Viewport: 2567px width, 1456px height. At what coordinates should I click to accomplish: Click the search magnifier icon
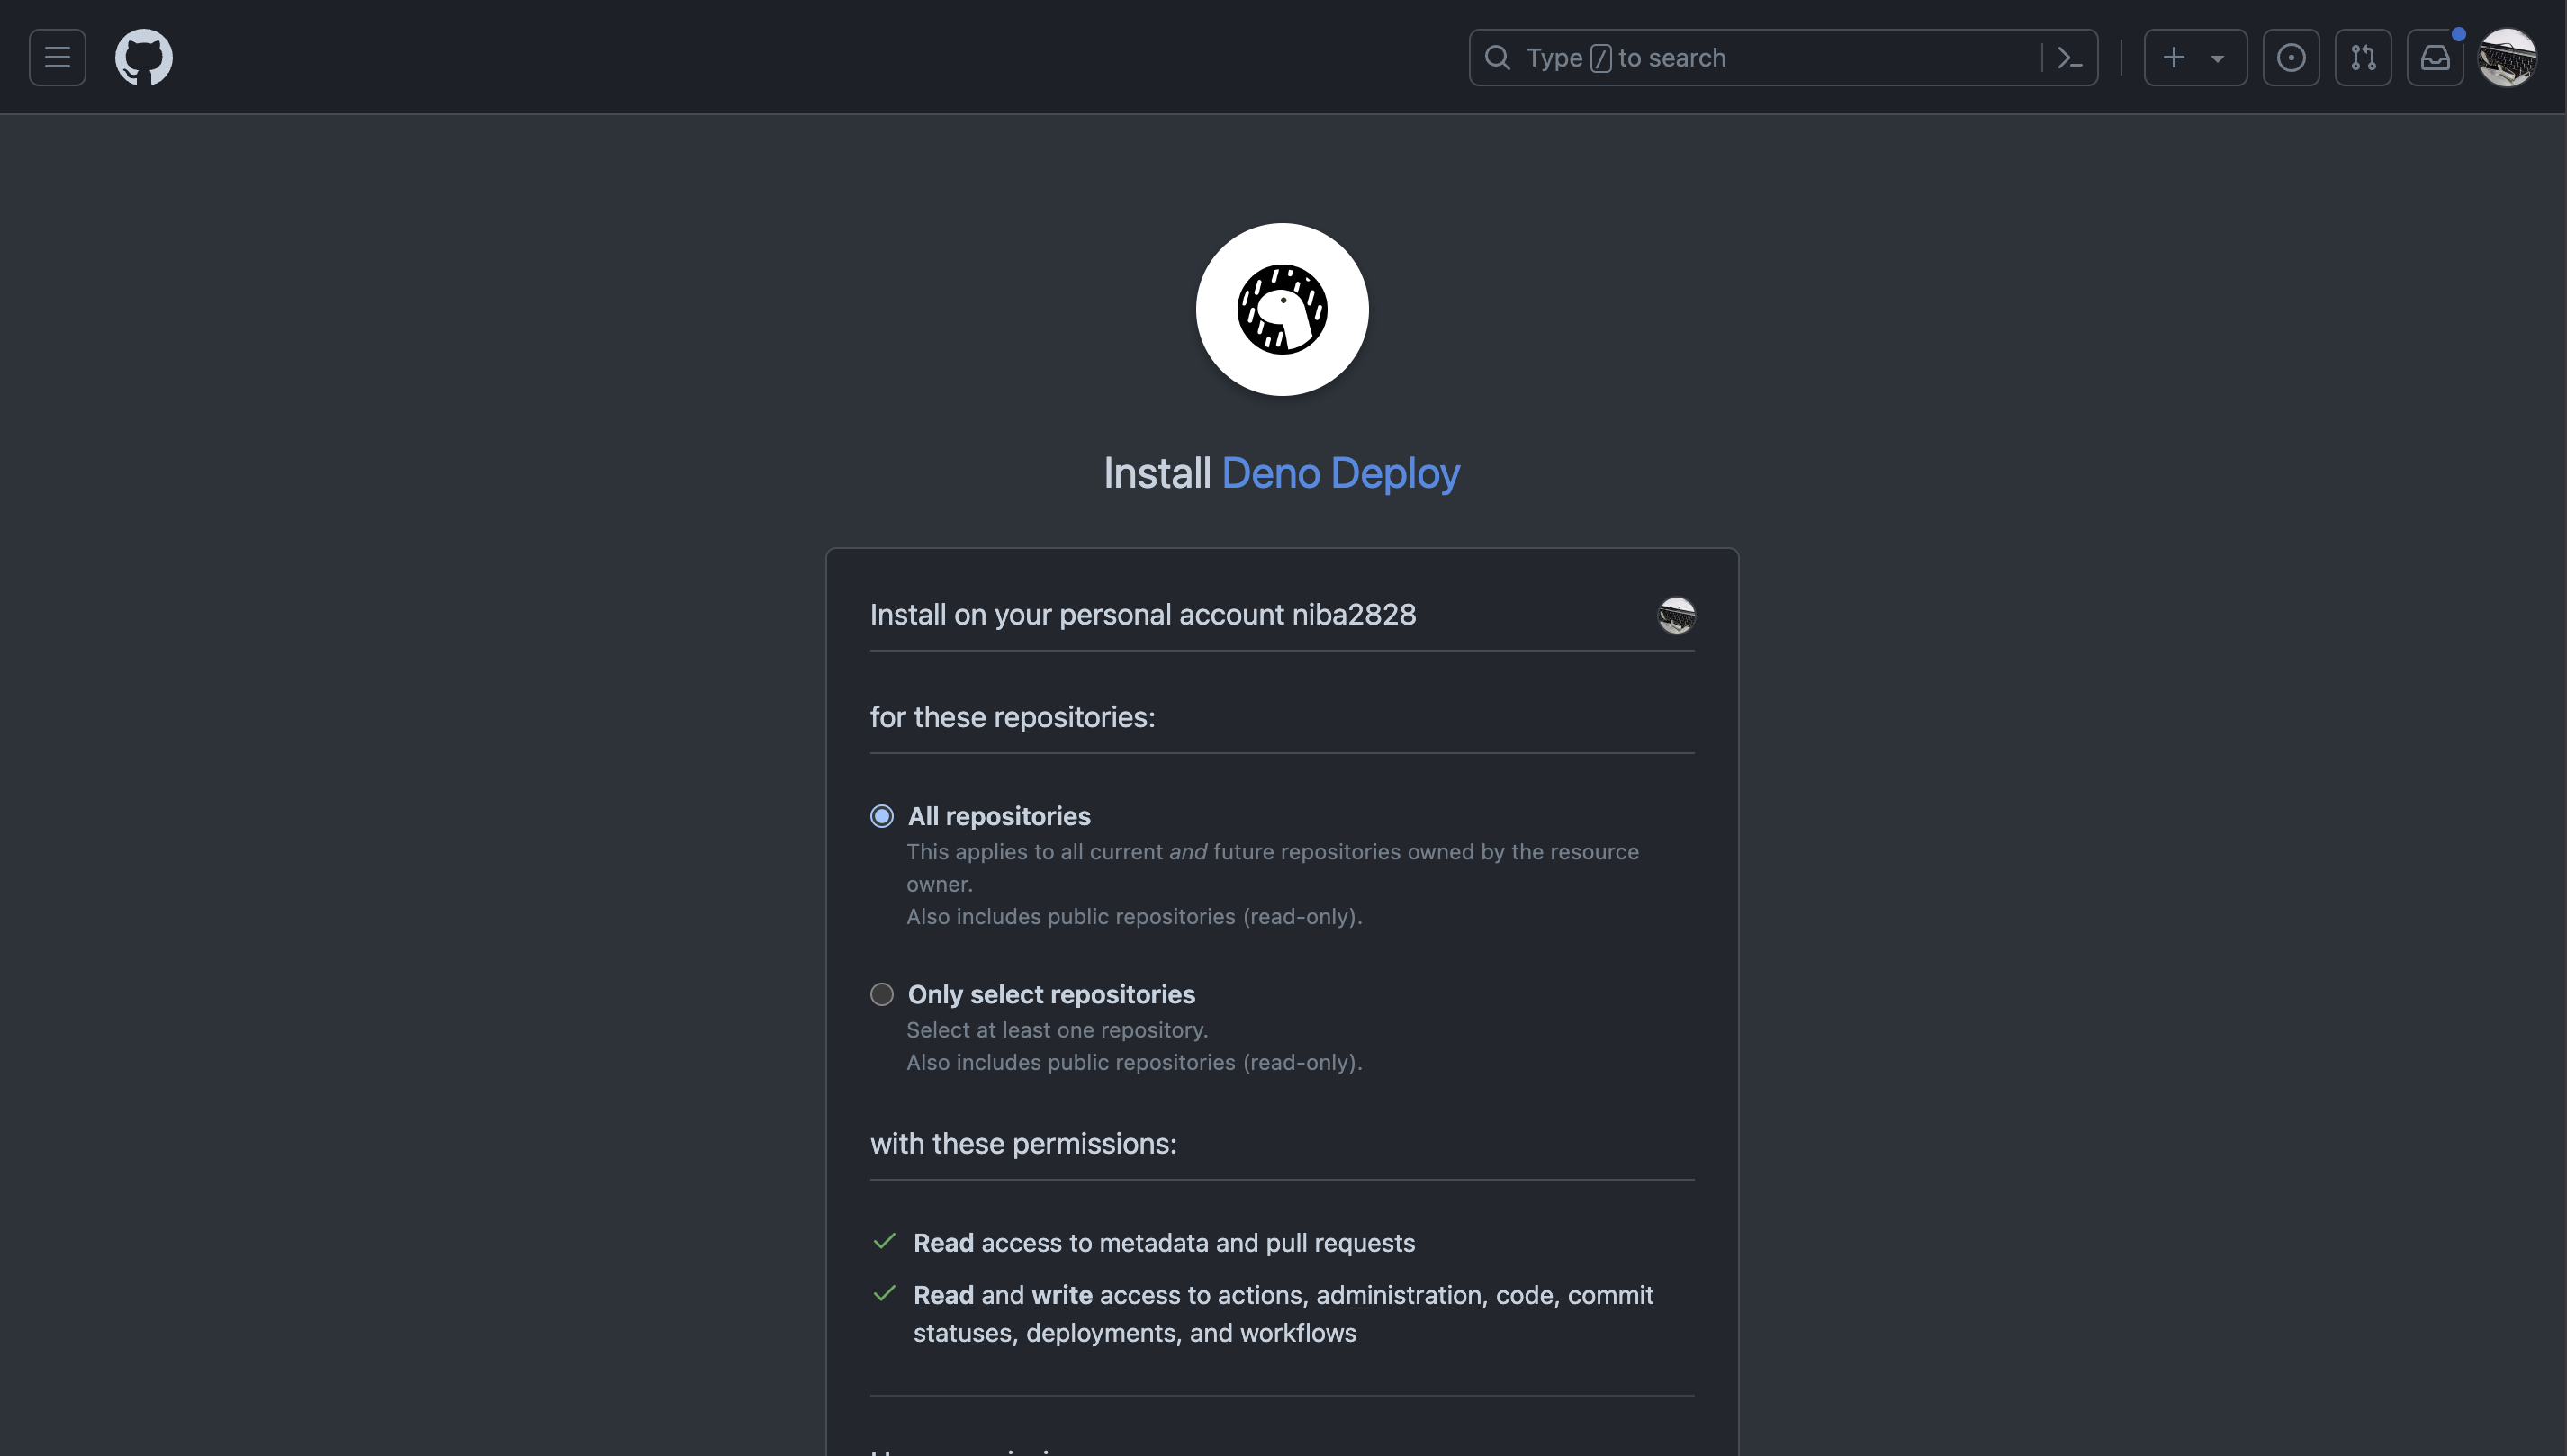pyautogui.click(x=1497, y=58)
